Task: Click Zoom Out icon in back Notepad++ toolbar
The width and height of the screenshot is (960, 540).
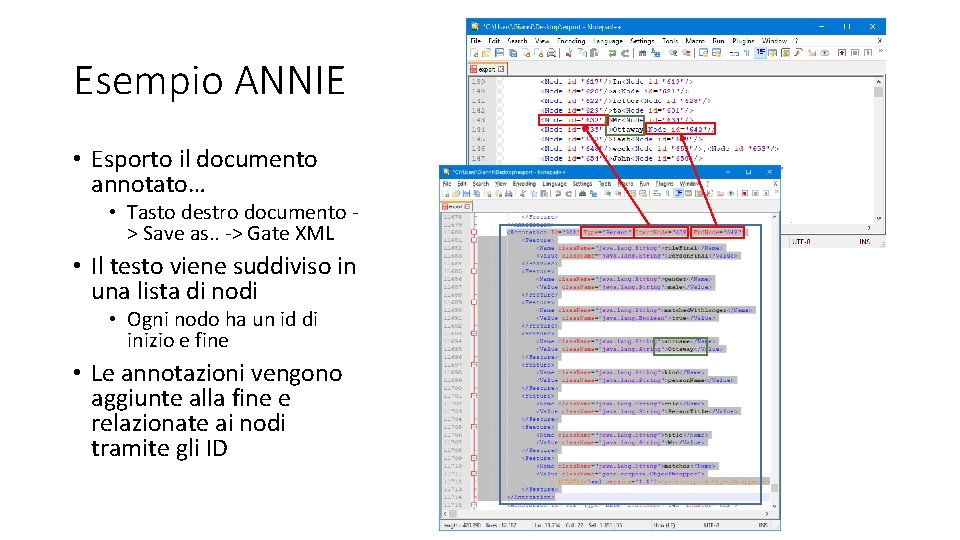Action: pos(686,53)
